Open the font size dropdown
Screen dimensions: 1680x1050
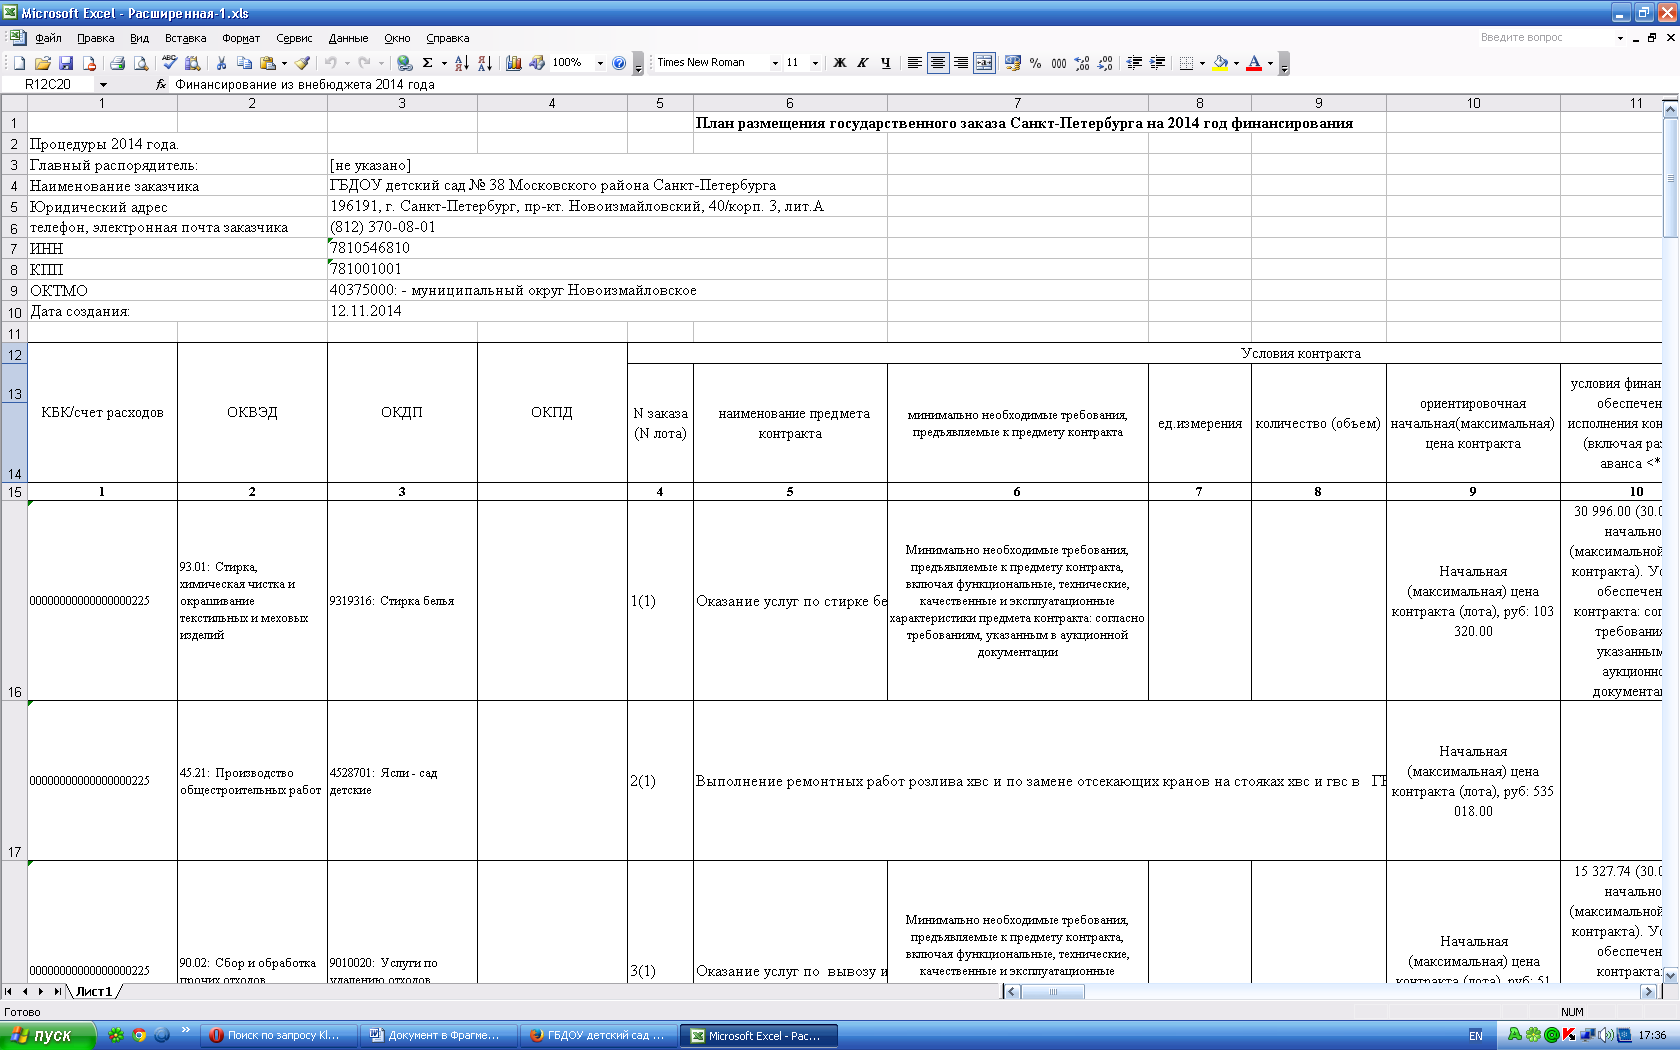point(815,63)
